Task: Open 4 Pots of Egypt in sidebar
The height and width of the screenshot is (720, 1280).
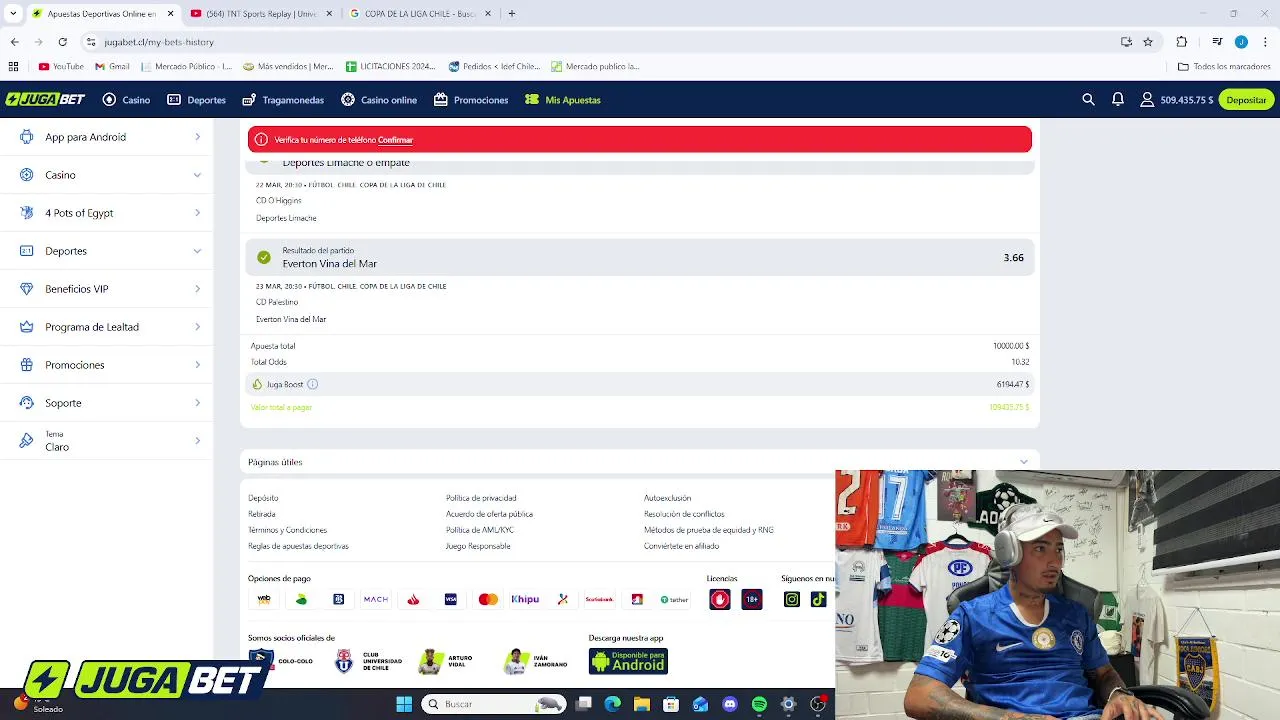Action: [108, 213]
